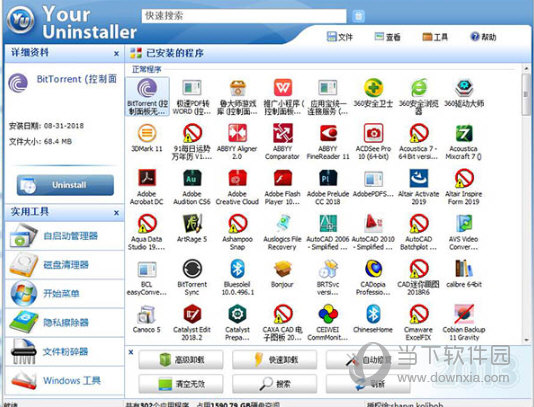This screenshot has height=407, width=534.
Task: Open the 帮助 menu
Action: click(483, 37)
